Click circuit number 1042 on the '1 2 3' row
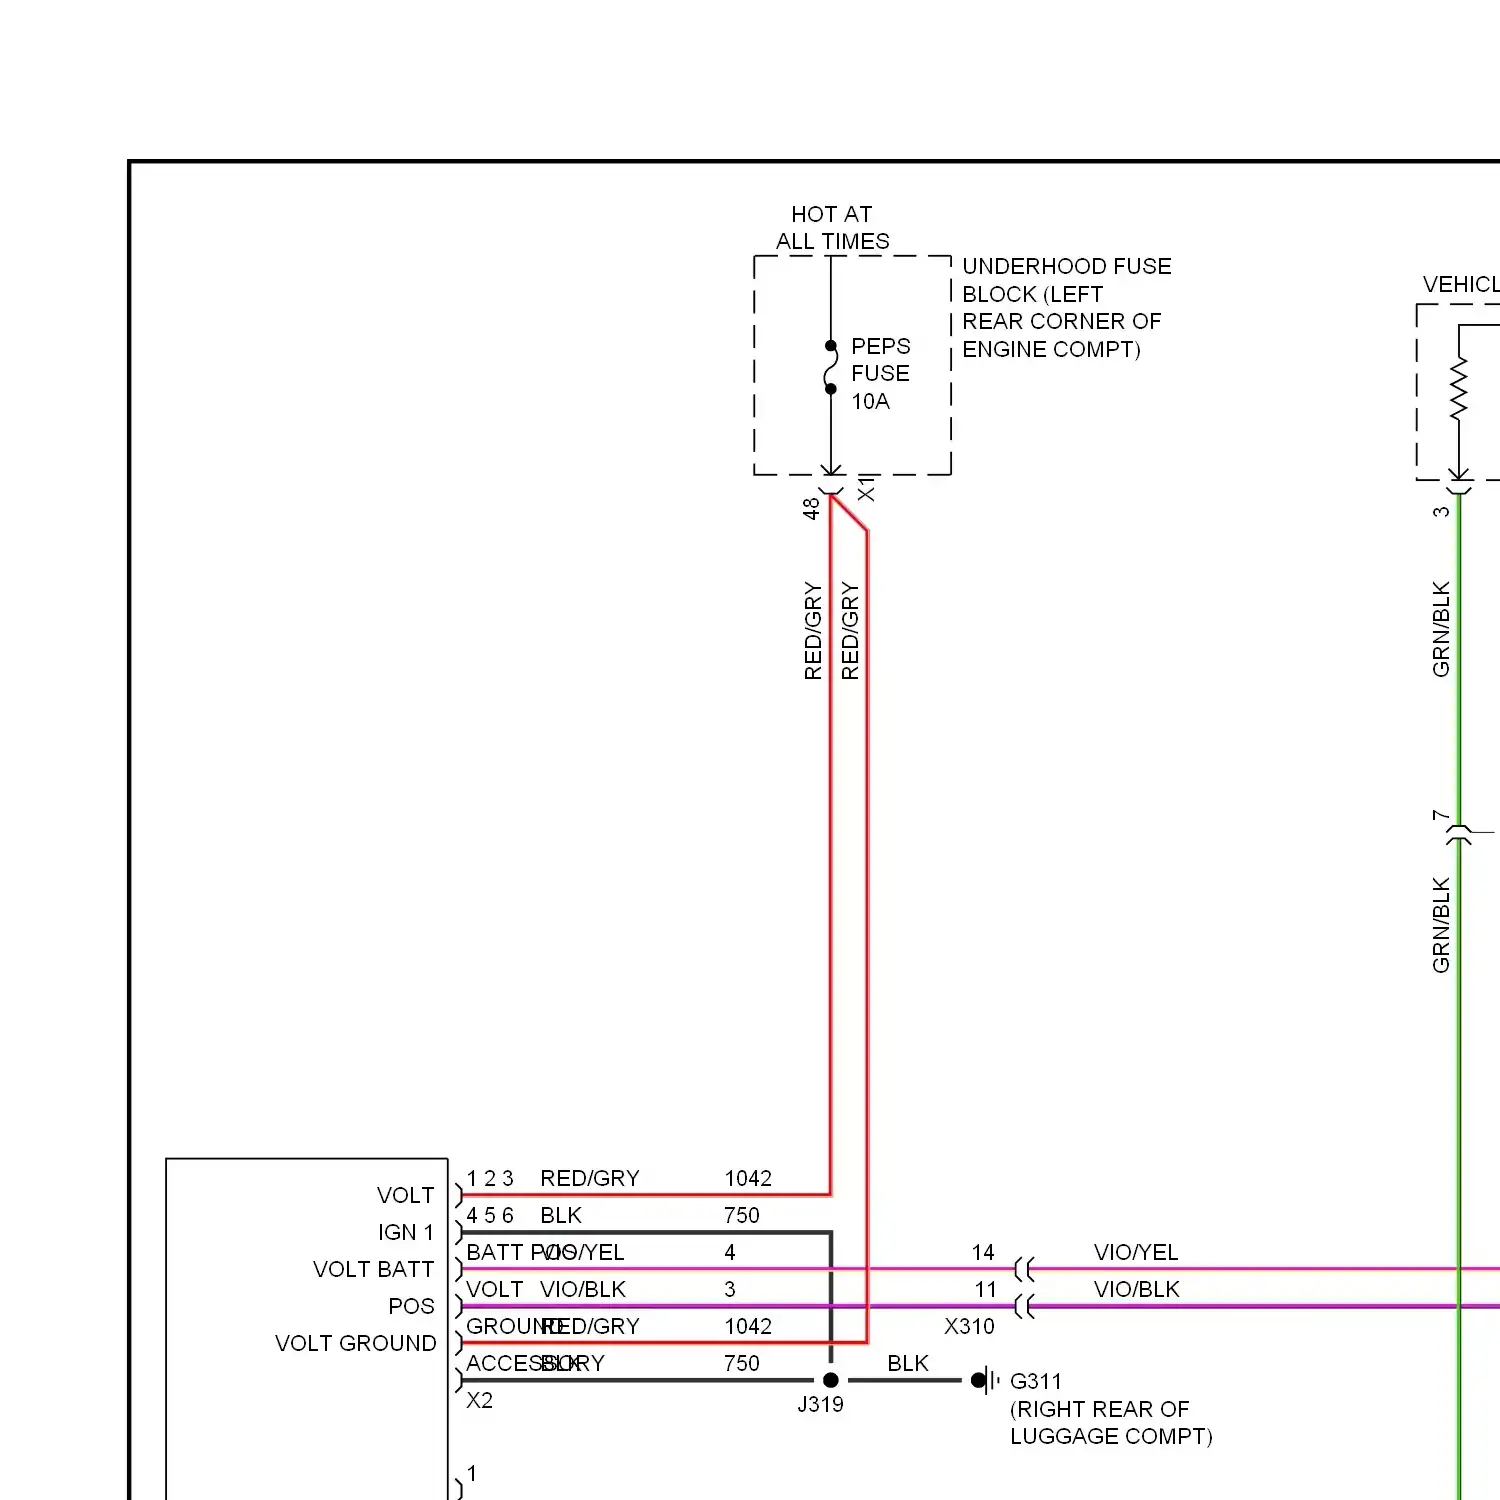Viewport: 1500px width, 1500px height. coord(748,1179)
